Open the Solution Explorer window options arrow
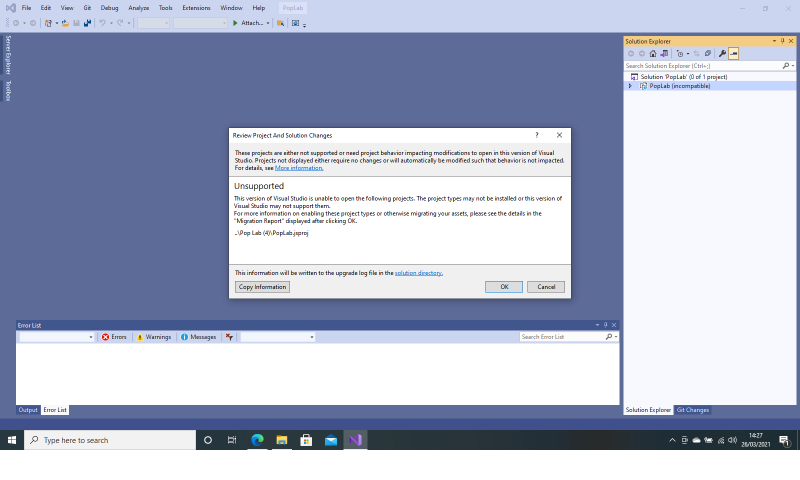The image size is (800, 480). coord(774,41)
